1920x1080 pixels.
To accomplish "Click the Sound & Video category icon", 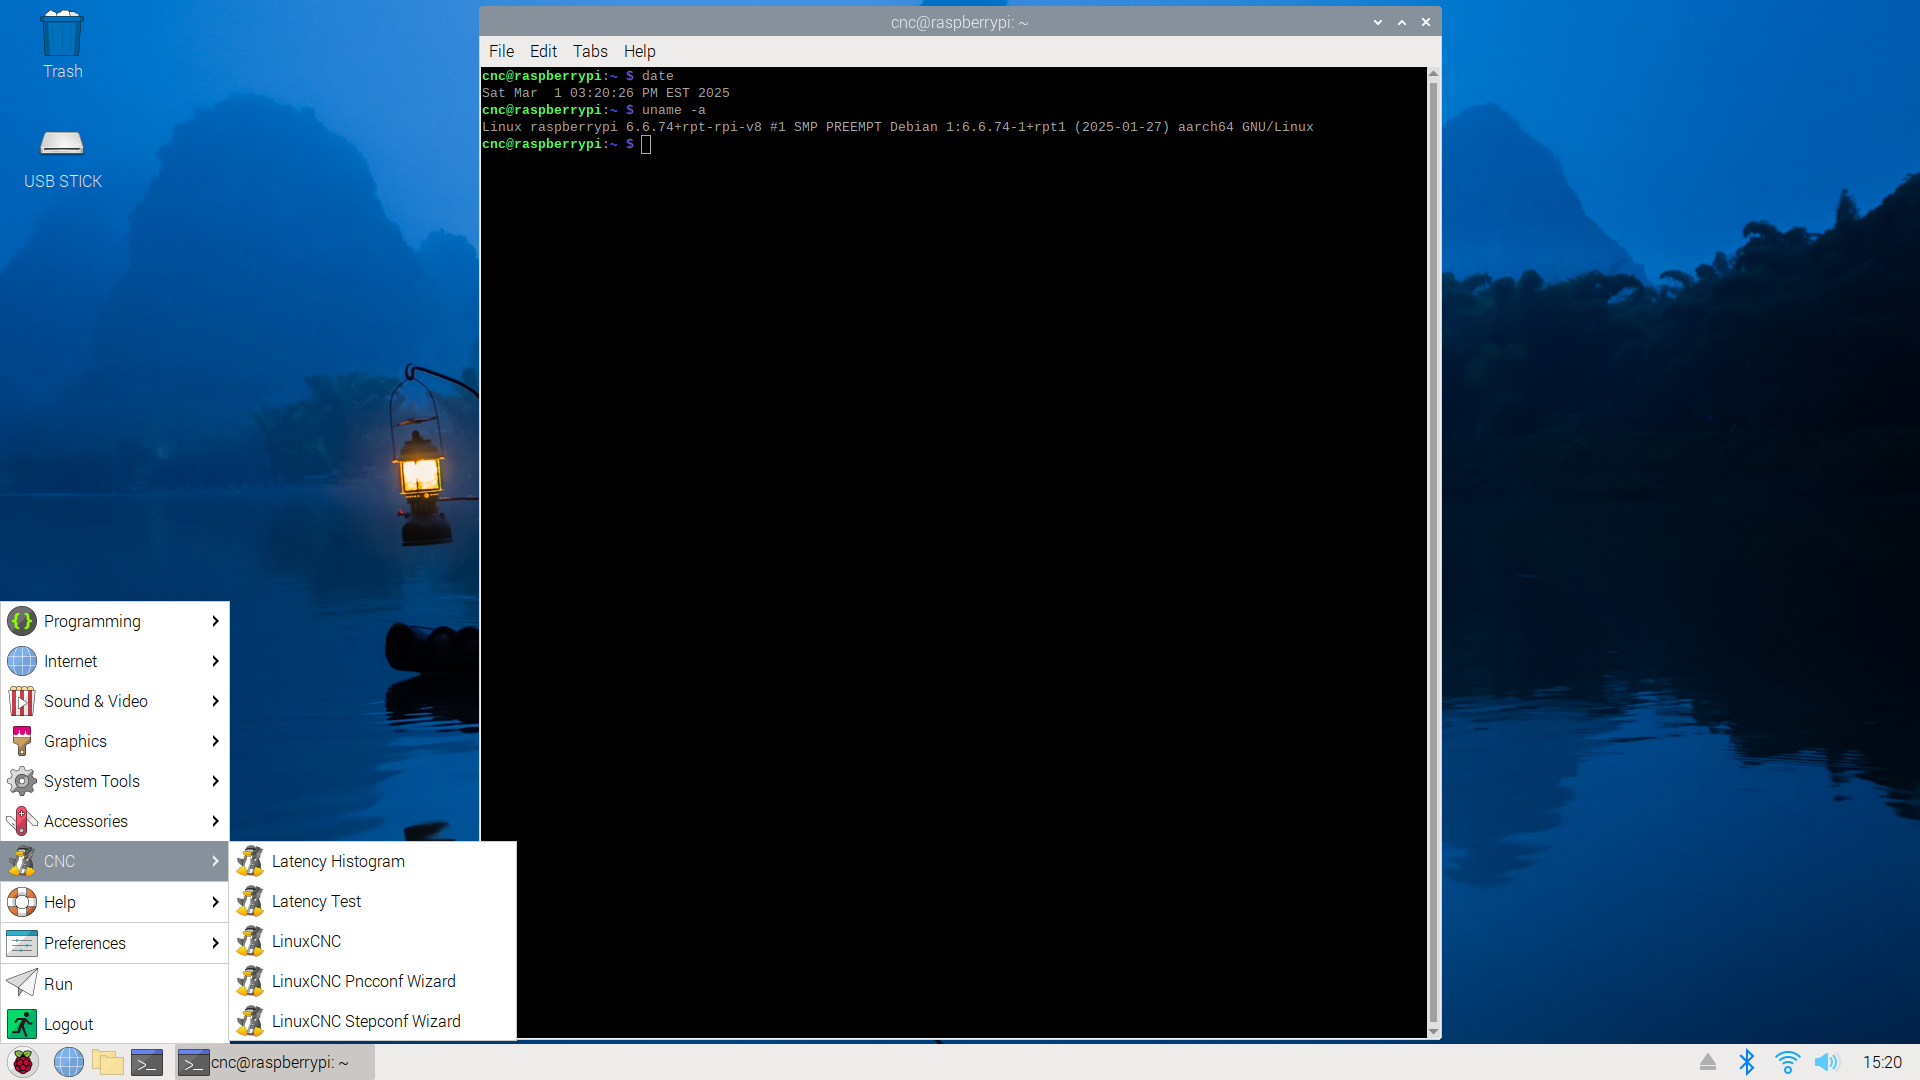I will pos(22,701).
